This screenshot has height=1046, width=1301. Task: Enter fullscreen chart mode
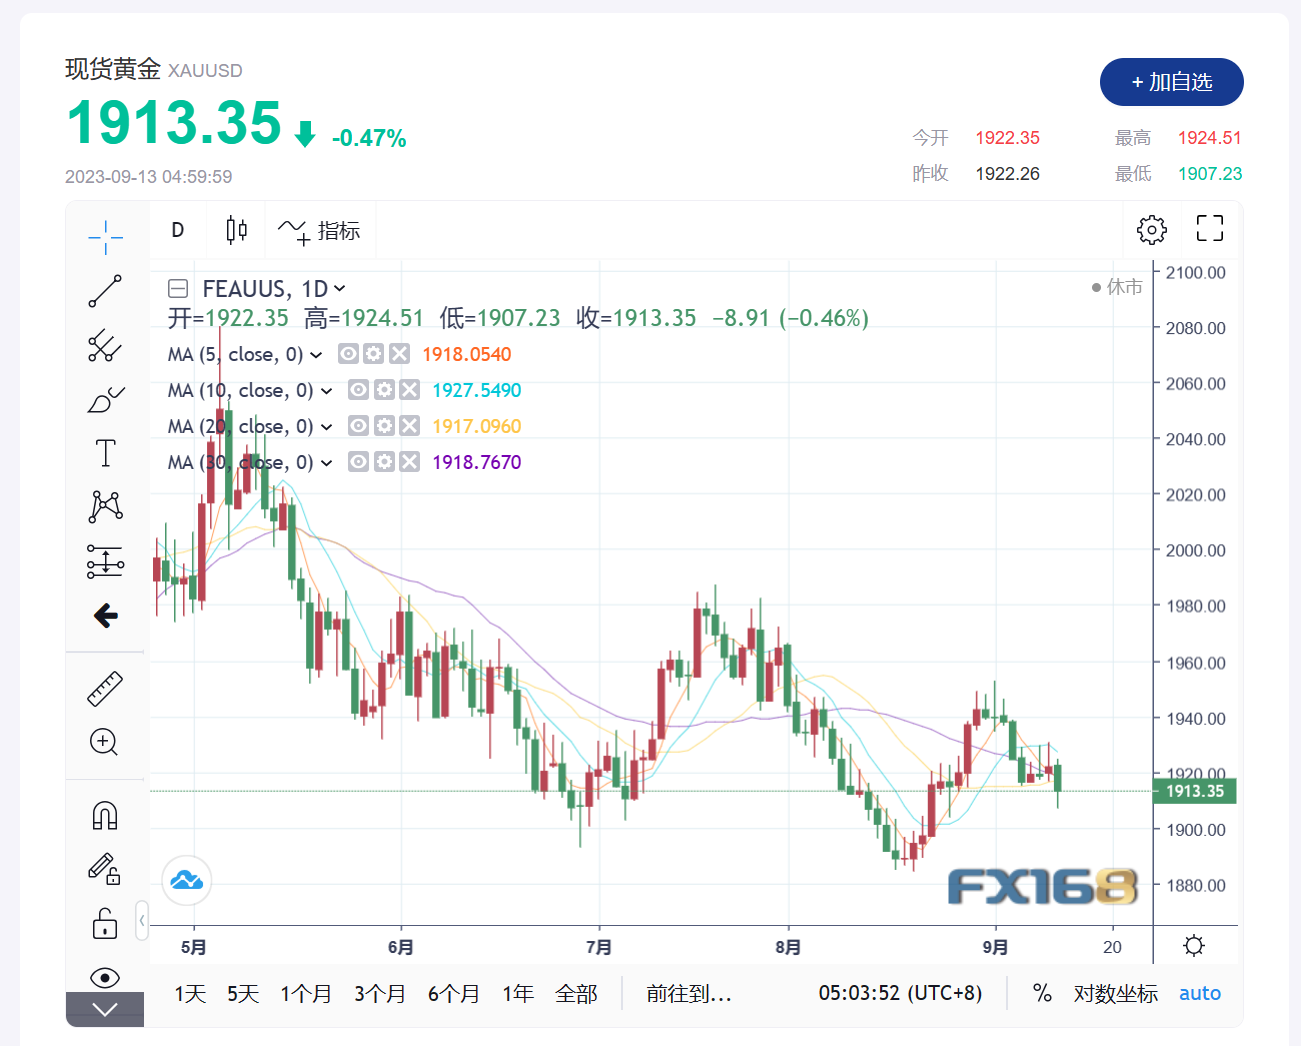pos(1209,229)
